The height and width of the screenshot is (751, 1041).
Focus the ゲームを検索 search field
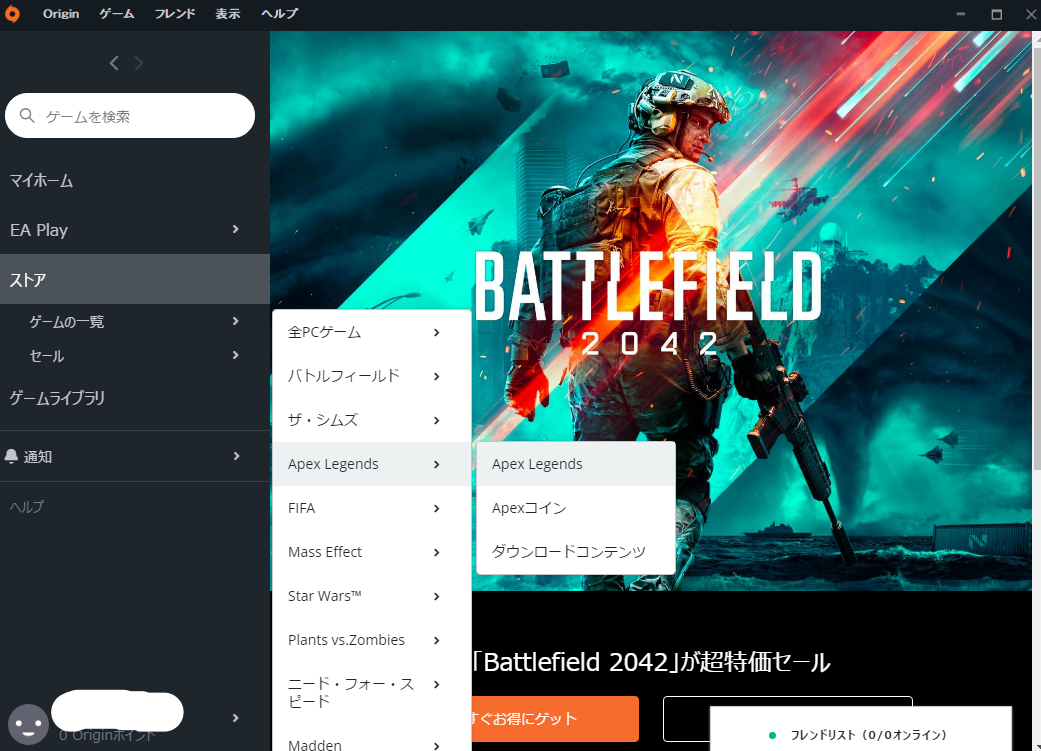pos(130,116)
